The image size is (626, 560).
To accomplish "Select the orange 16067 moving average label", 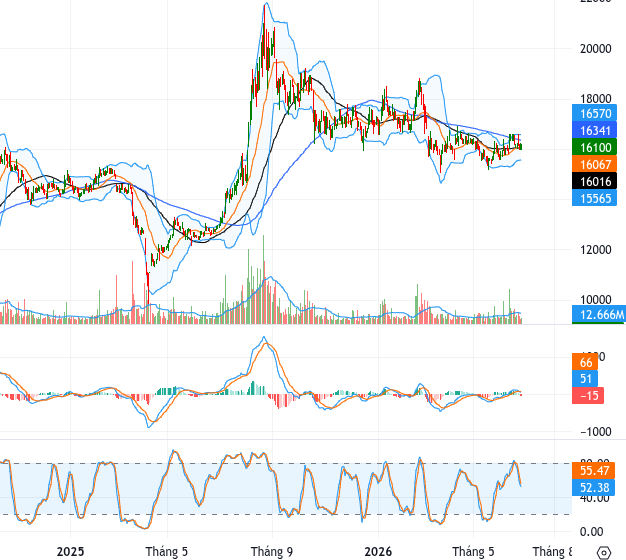I will click(594, 164).
